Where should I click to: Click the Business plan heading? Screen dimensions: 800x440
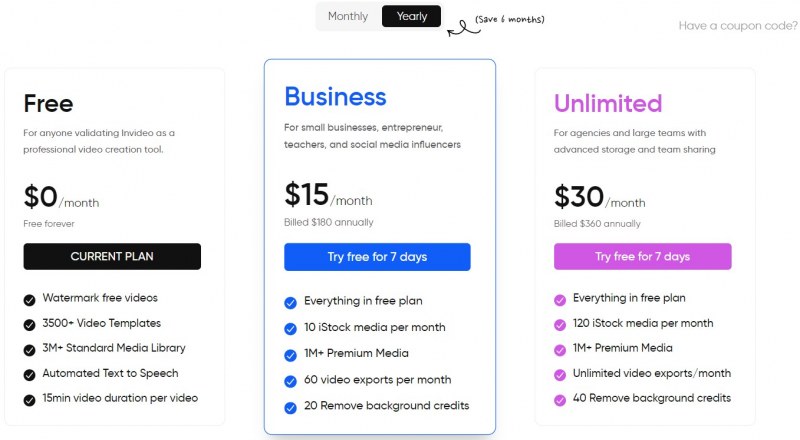(335, 96)
